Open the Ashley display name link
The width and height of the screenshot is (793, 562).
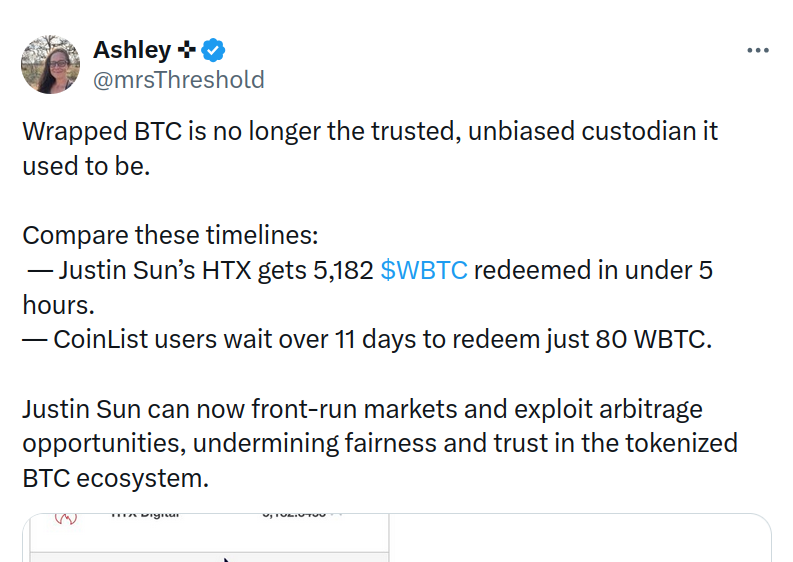(x=131, y=49)
